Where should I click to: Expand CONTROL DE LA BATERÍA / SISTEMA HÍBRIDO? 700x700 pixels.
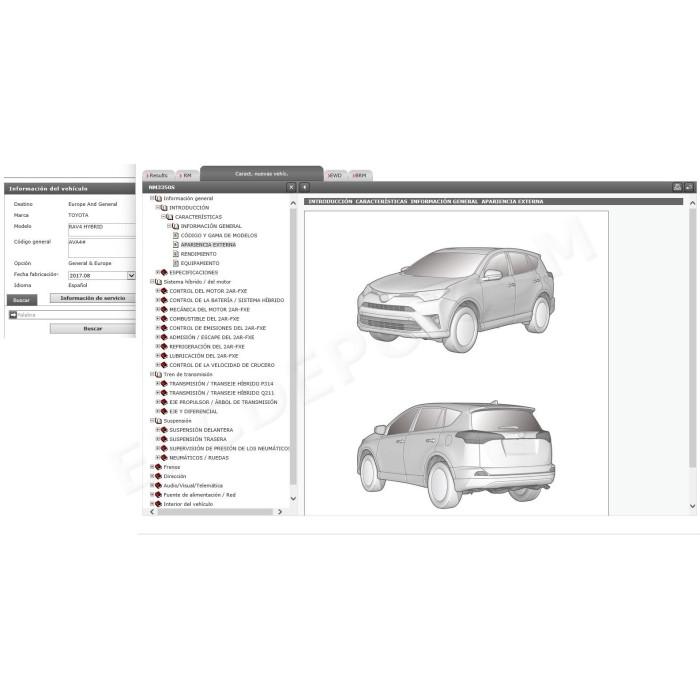158,300
